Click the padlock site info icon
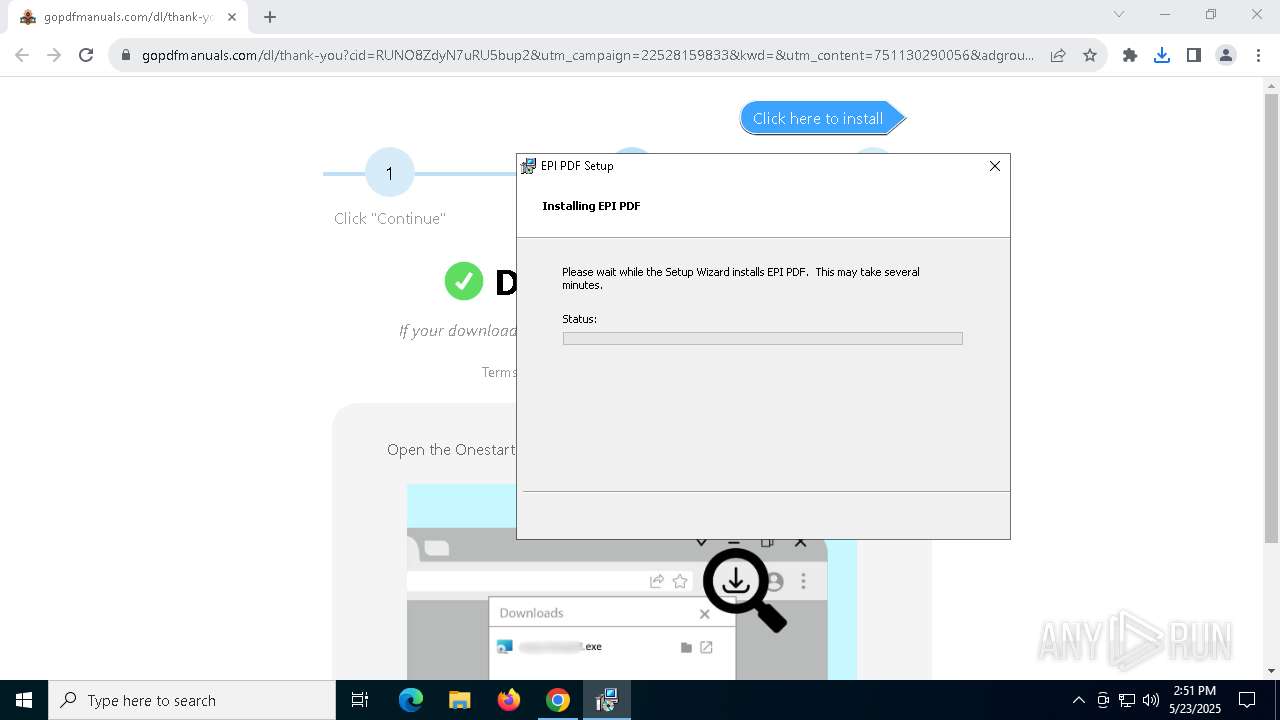Viewport: 1280px width, 720px height. (x=126, y=56)
